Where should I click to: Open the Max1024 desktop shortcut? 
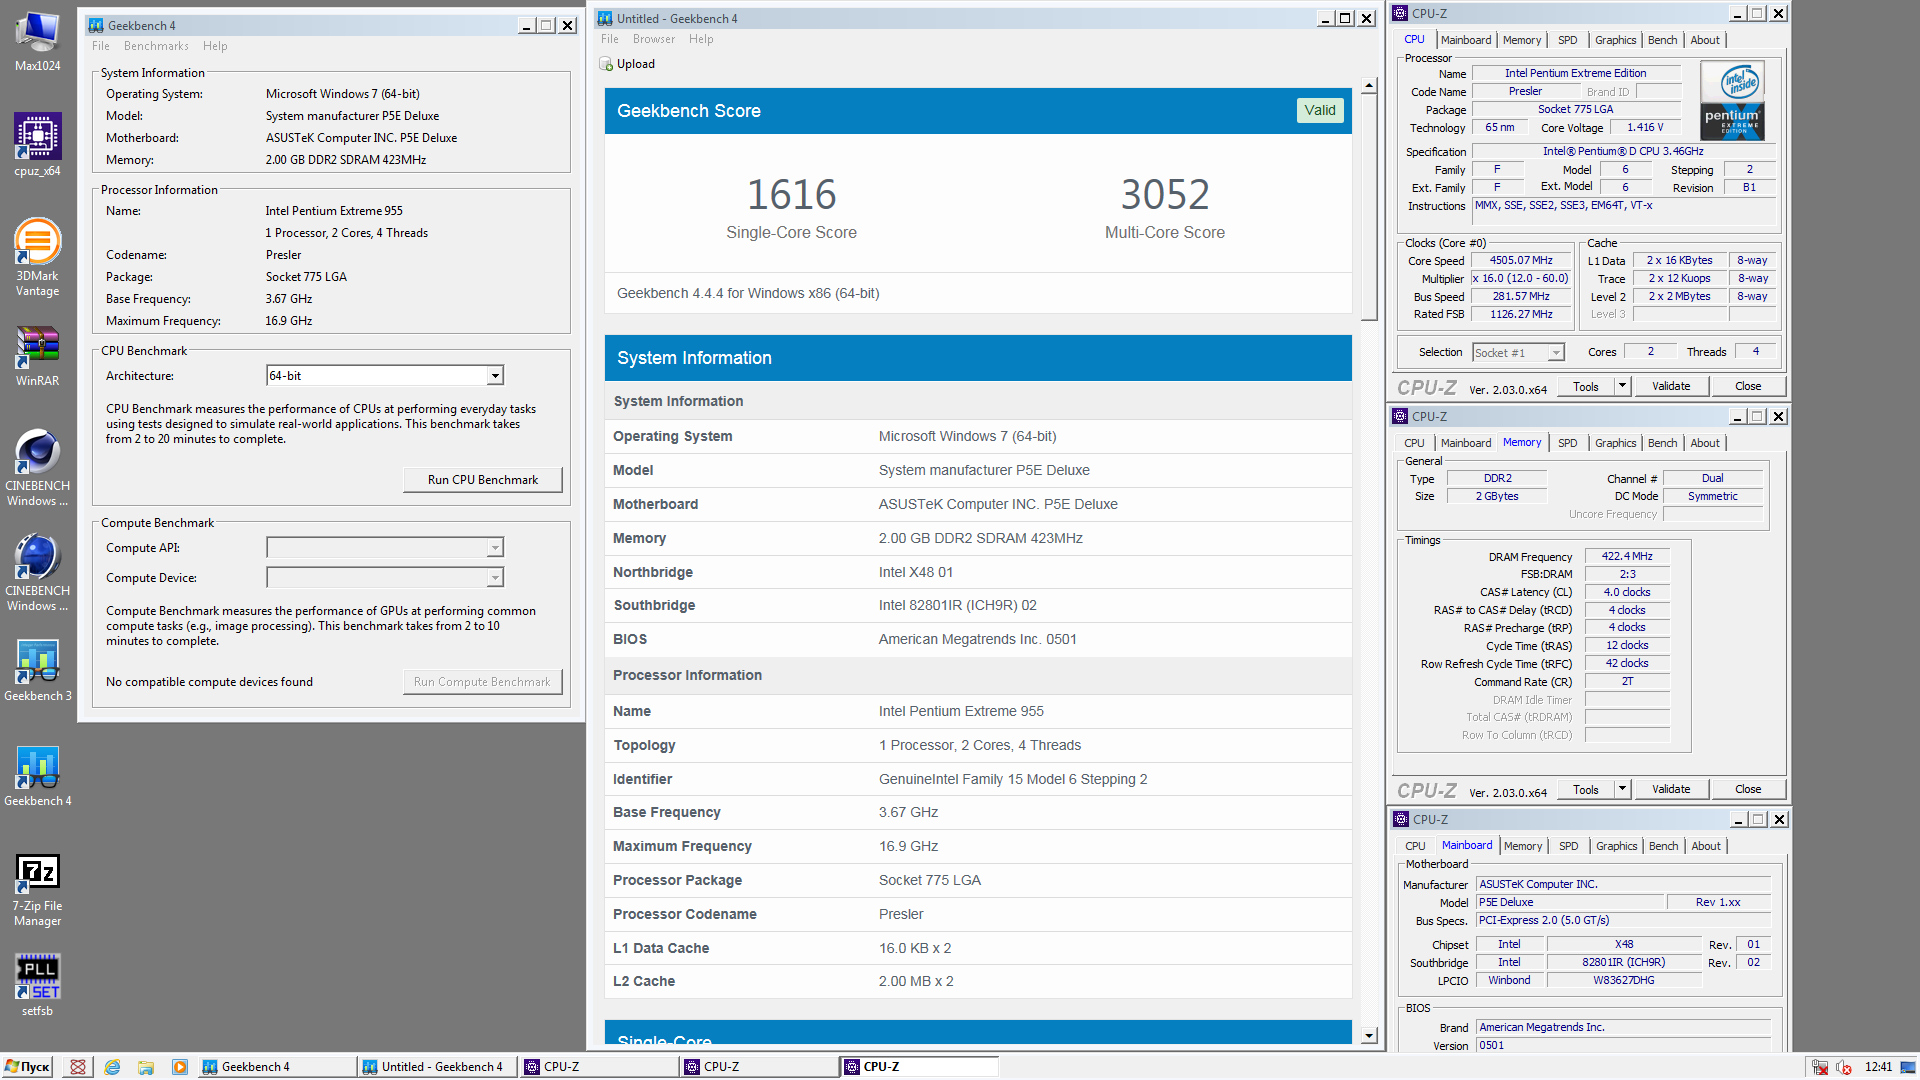37,42
